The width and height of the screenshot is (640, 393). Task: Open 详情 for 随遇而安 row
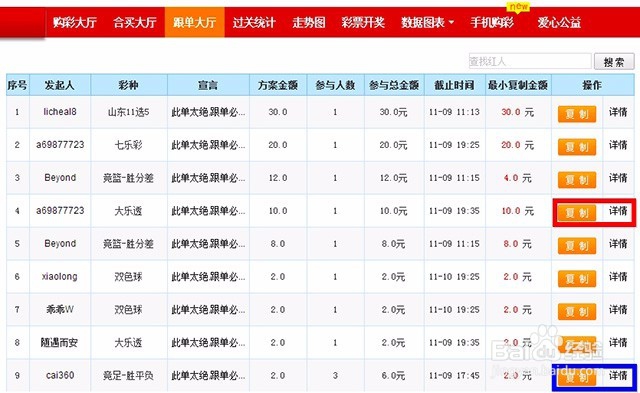[618, 343]
